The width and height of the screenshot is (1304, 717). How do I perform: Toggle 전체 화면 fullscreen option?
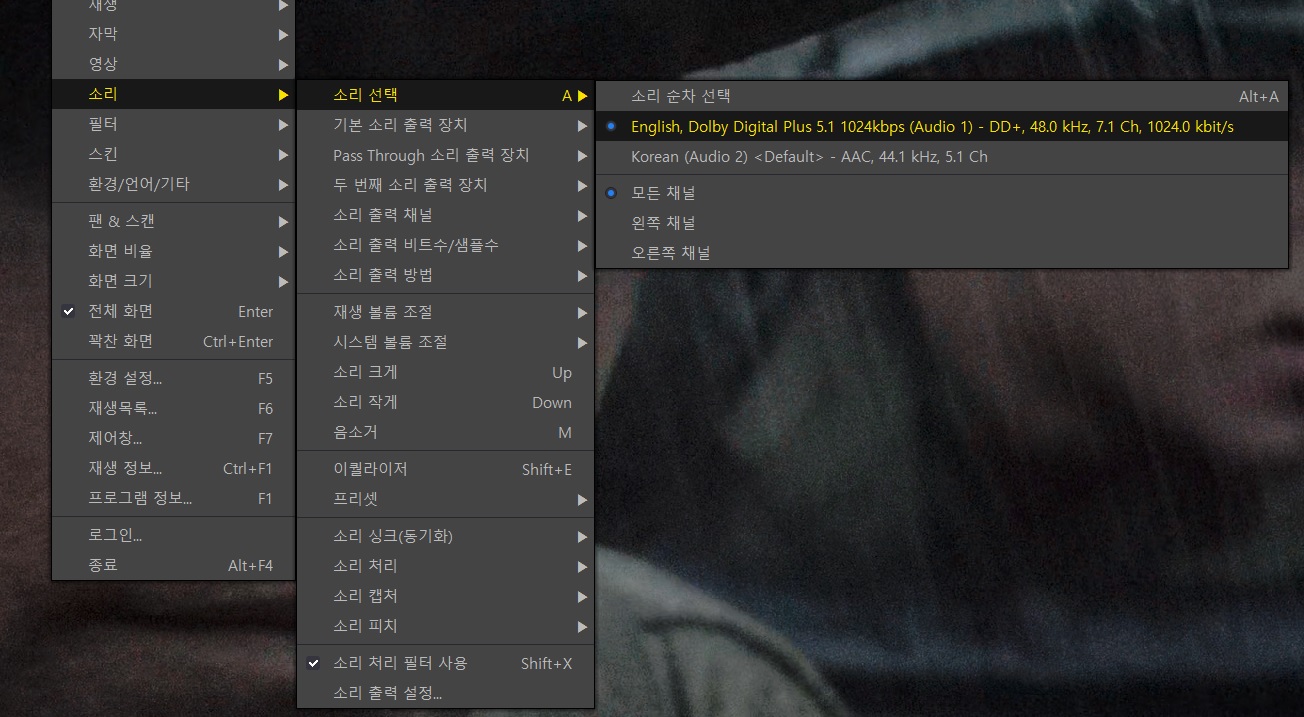[x=120, y=311]
